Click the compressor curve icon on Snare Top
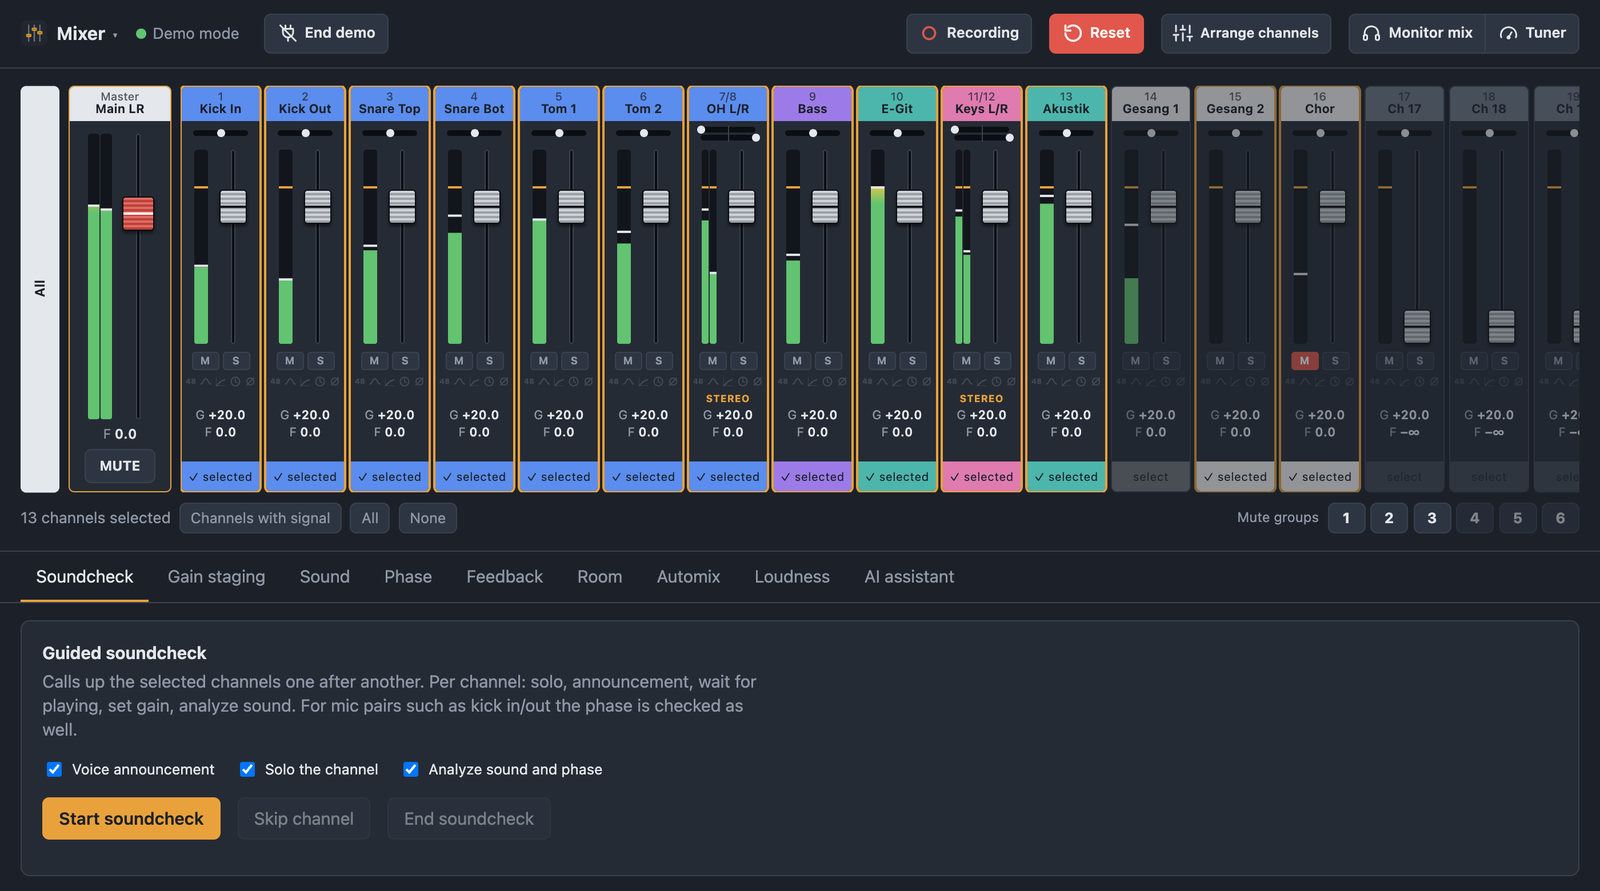 pyautogui.click(x=390, y=381)
